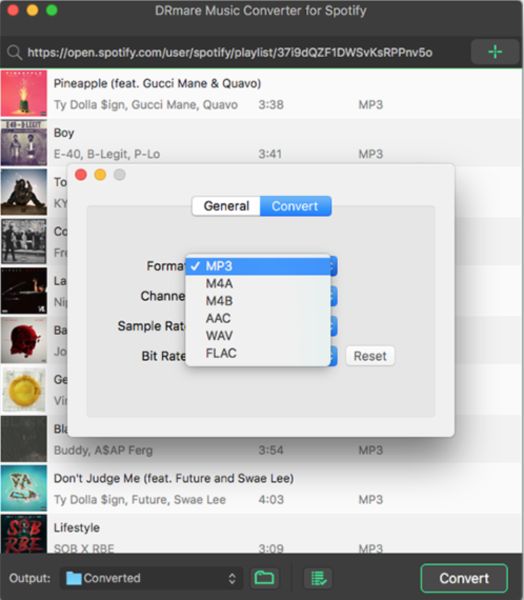The width and height of the screenshot is (524, 600).
Task: Open the Sample Rate dropdown arrow
Action: pyautogui.click(x=333, y=326)
